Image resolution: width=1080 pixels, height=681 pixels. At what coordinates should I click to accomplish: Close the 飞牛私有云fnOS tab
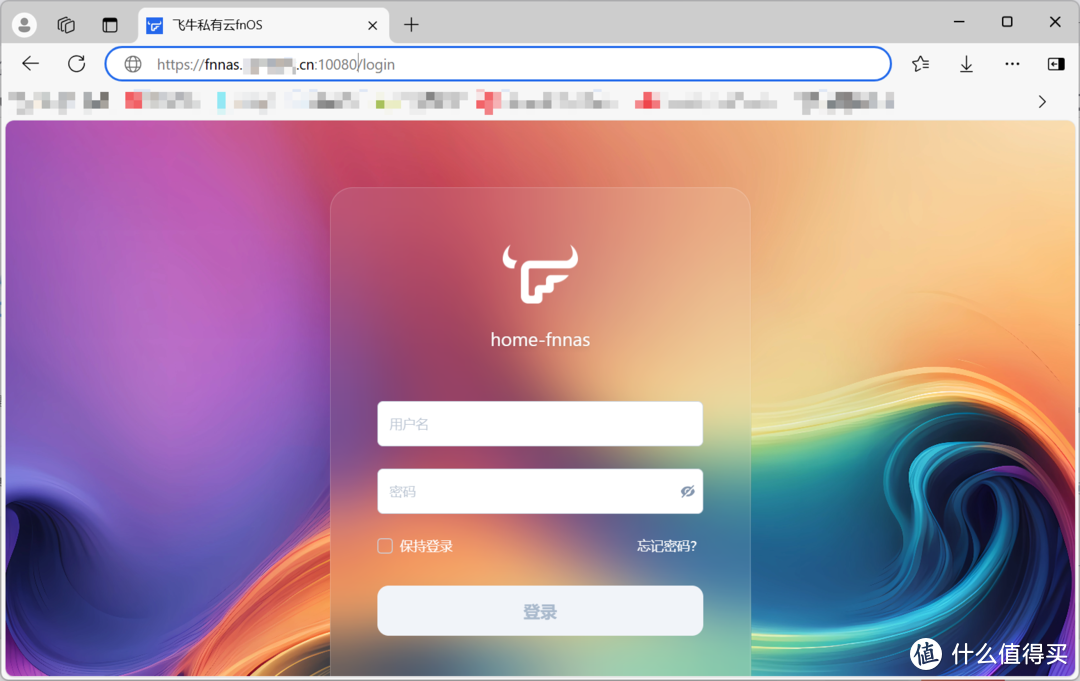tap(373, 25)
